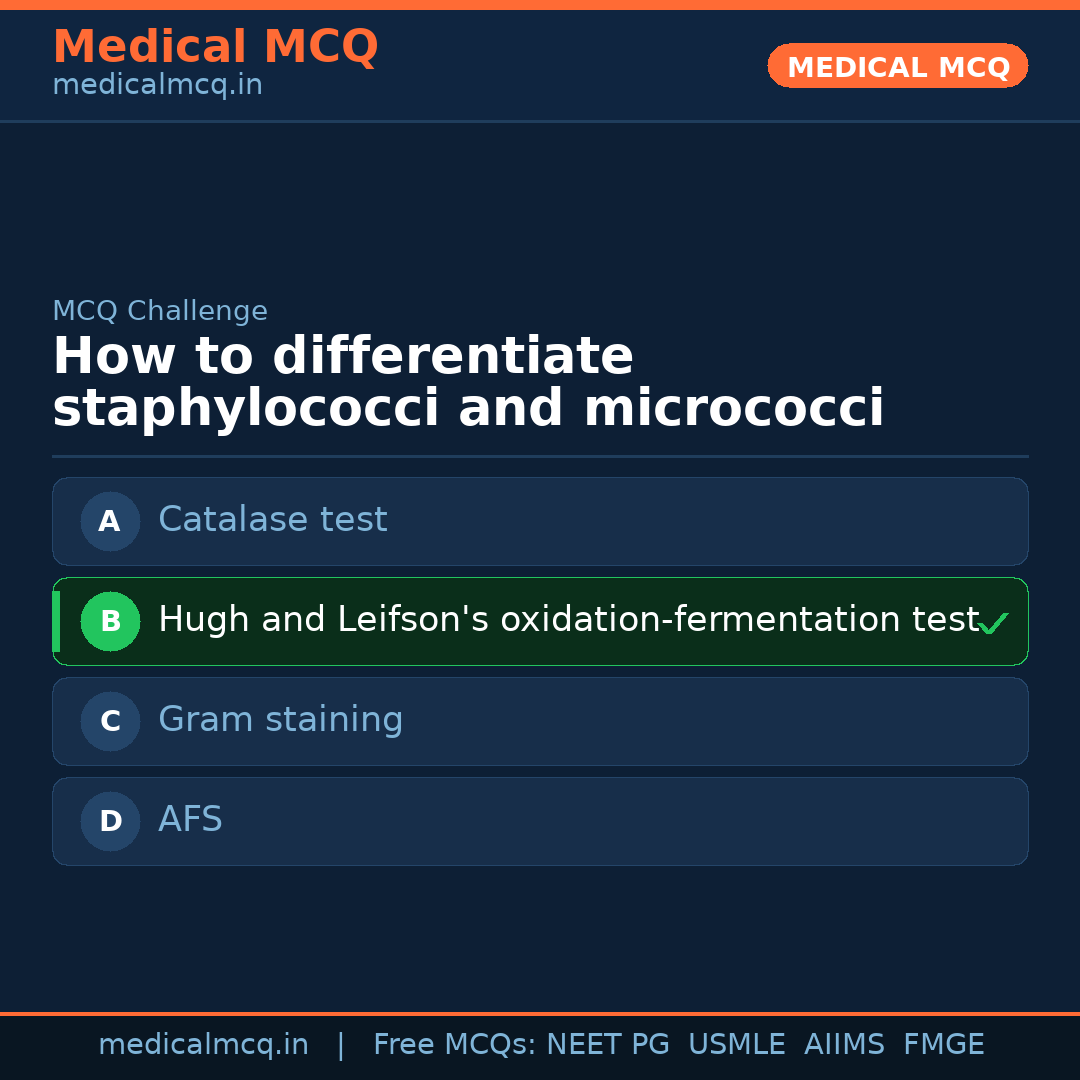Click the green accent bar on option B
Viewport: 1080px width, 1080px height.
56,621
